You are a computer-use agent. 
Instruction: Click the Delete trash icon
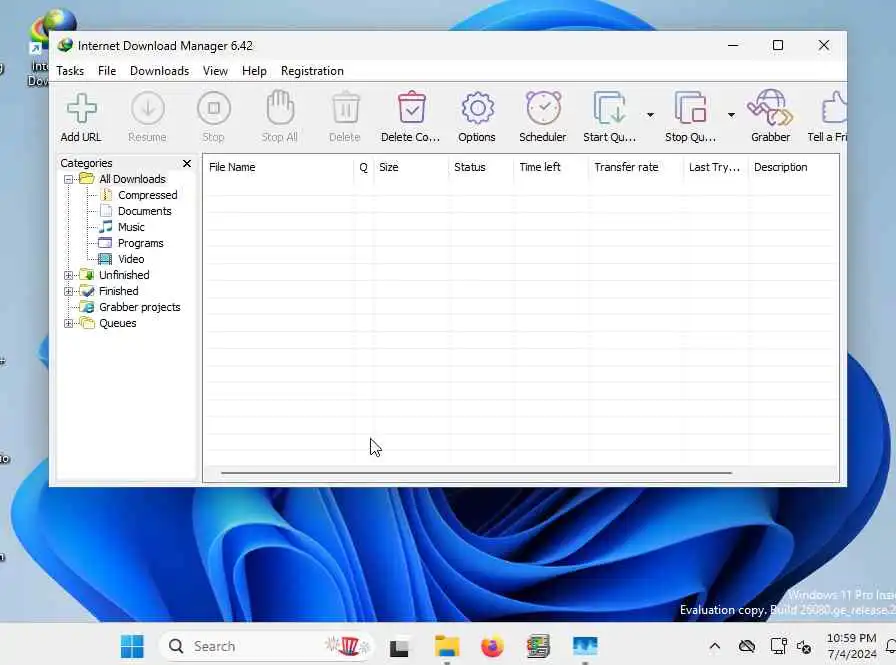[x=346, y=107]
